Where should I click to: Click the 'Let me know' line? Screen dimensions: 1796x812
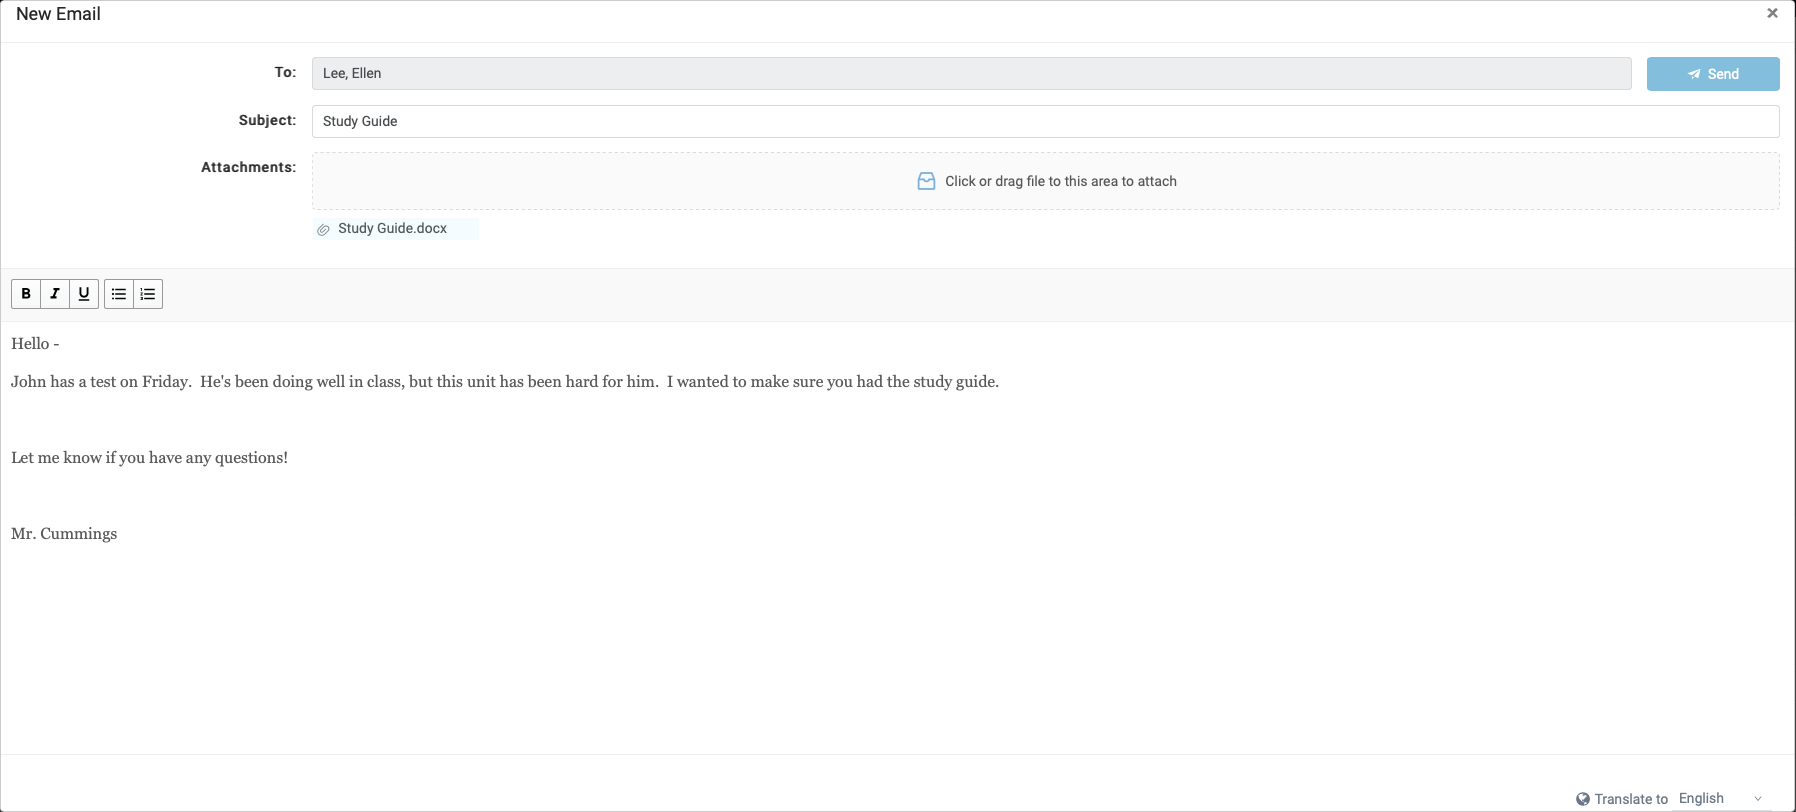[x=149, y=457]
